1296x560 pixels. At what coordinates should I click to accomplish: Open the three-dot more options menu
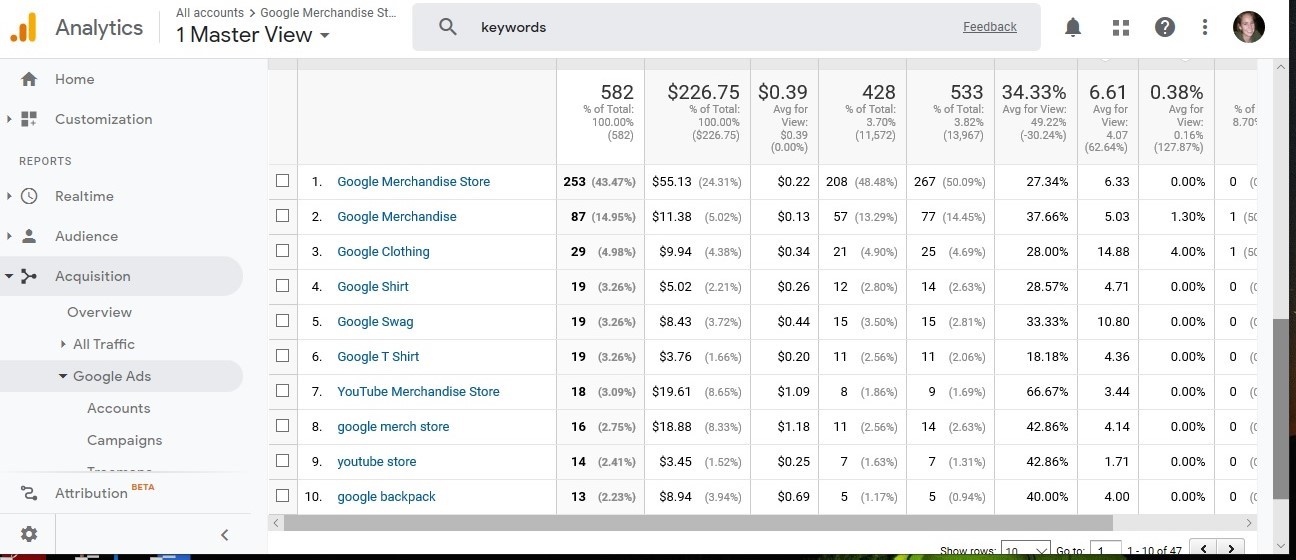coord(1205,28)
